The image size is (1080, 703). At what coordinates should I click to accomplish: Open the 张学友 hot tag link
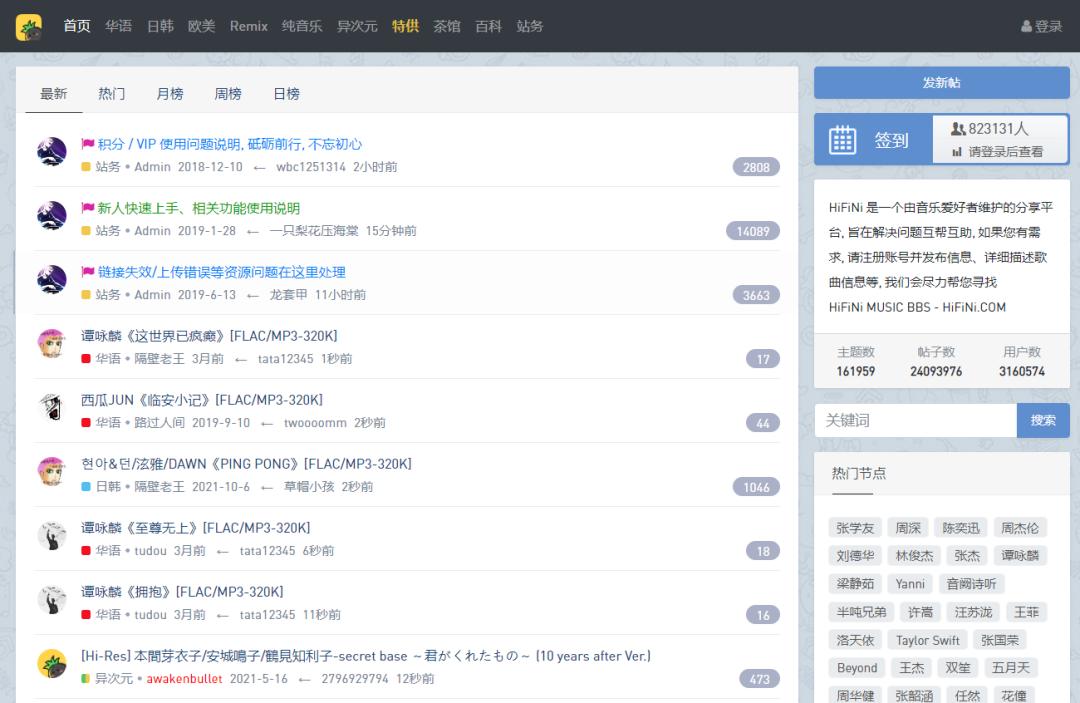[x=856, y=527]
